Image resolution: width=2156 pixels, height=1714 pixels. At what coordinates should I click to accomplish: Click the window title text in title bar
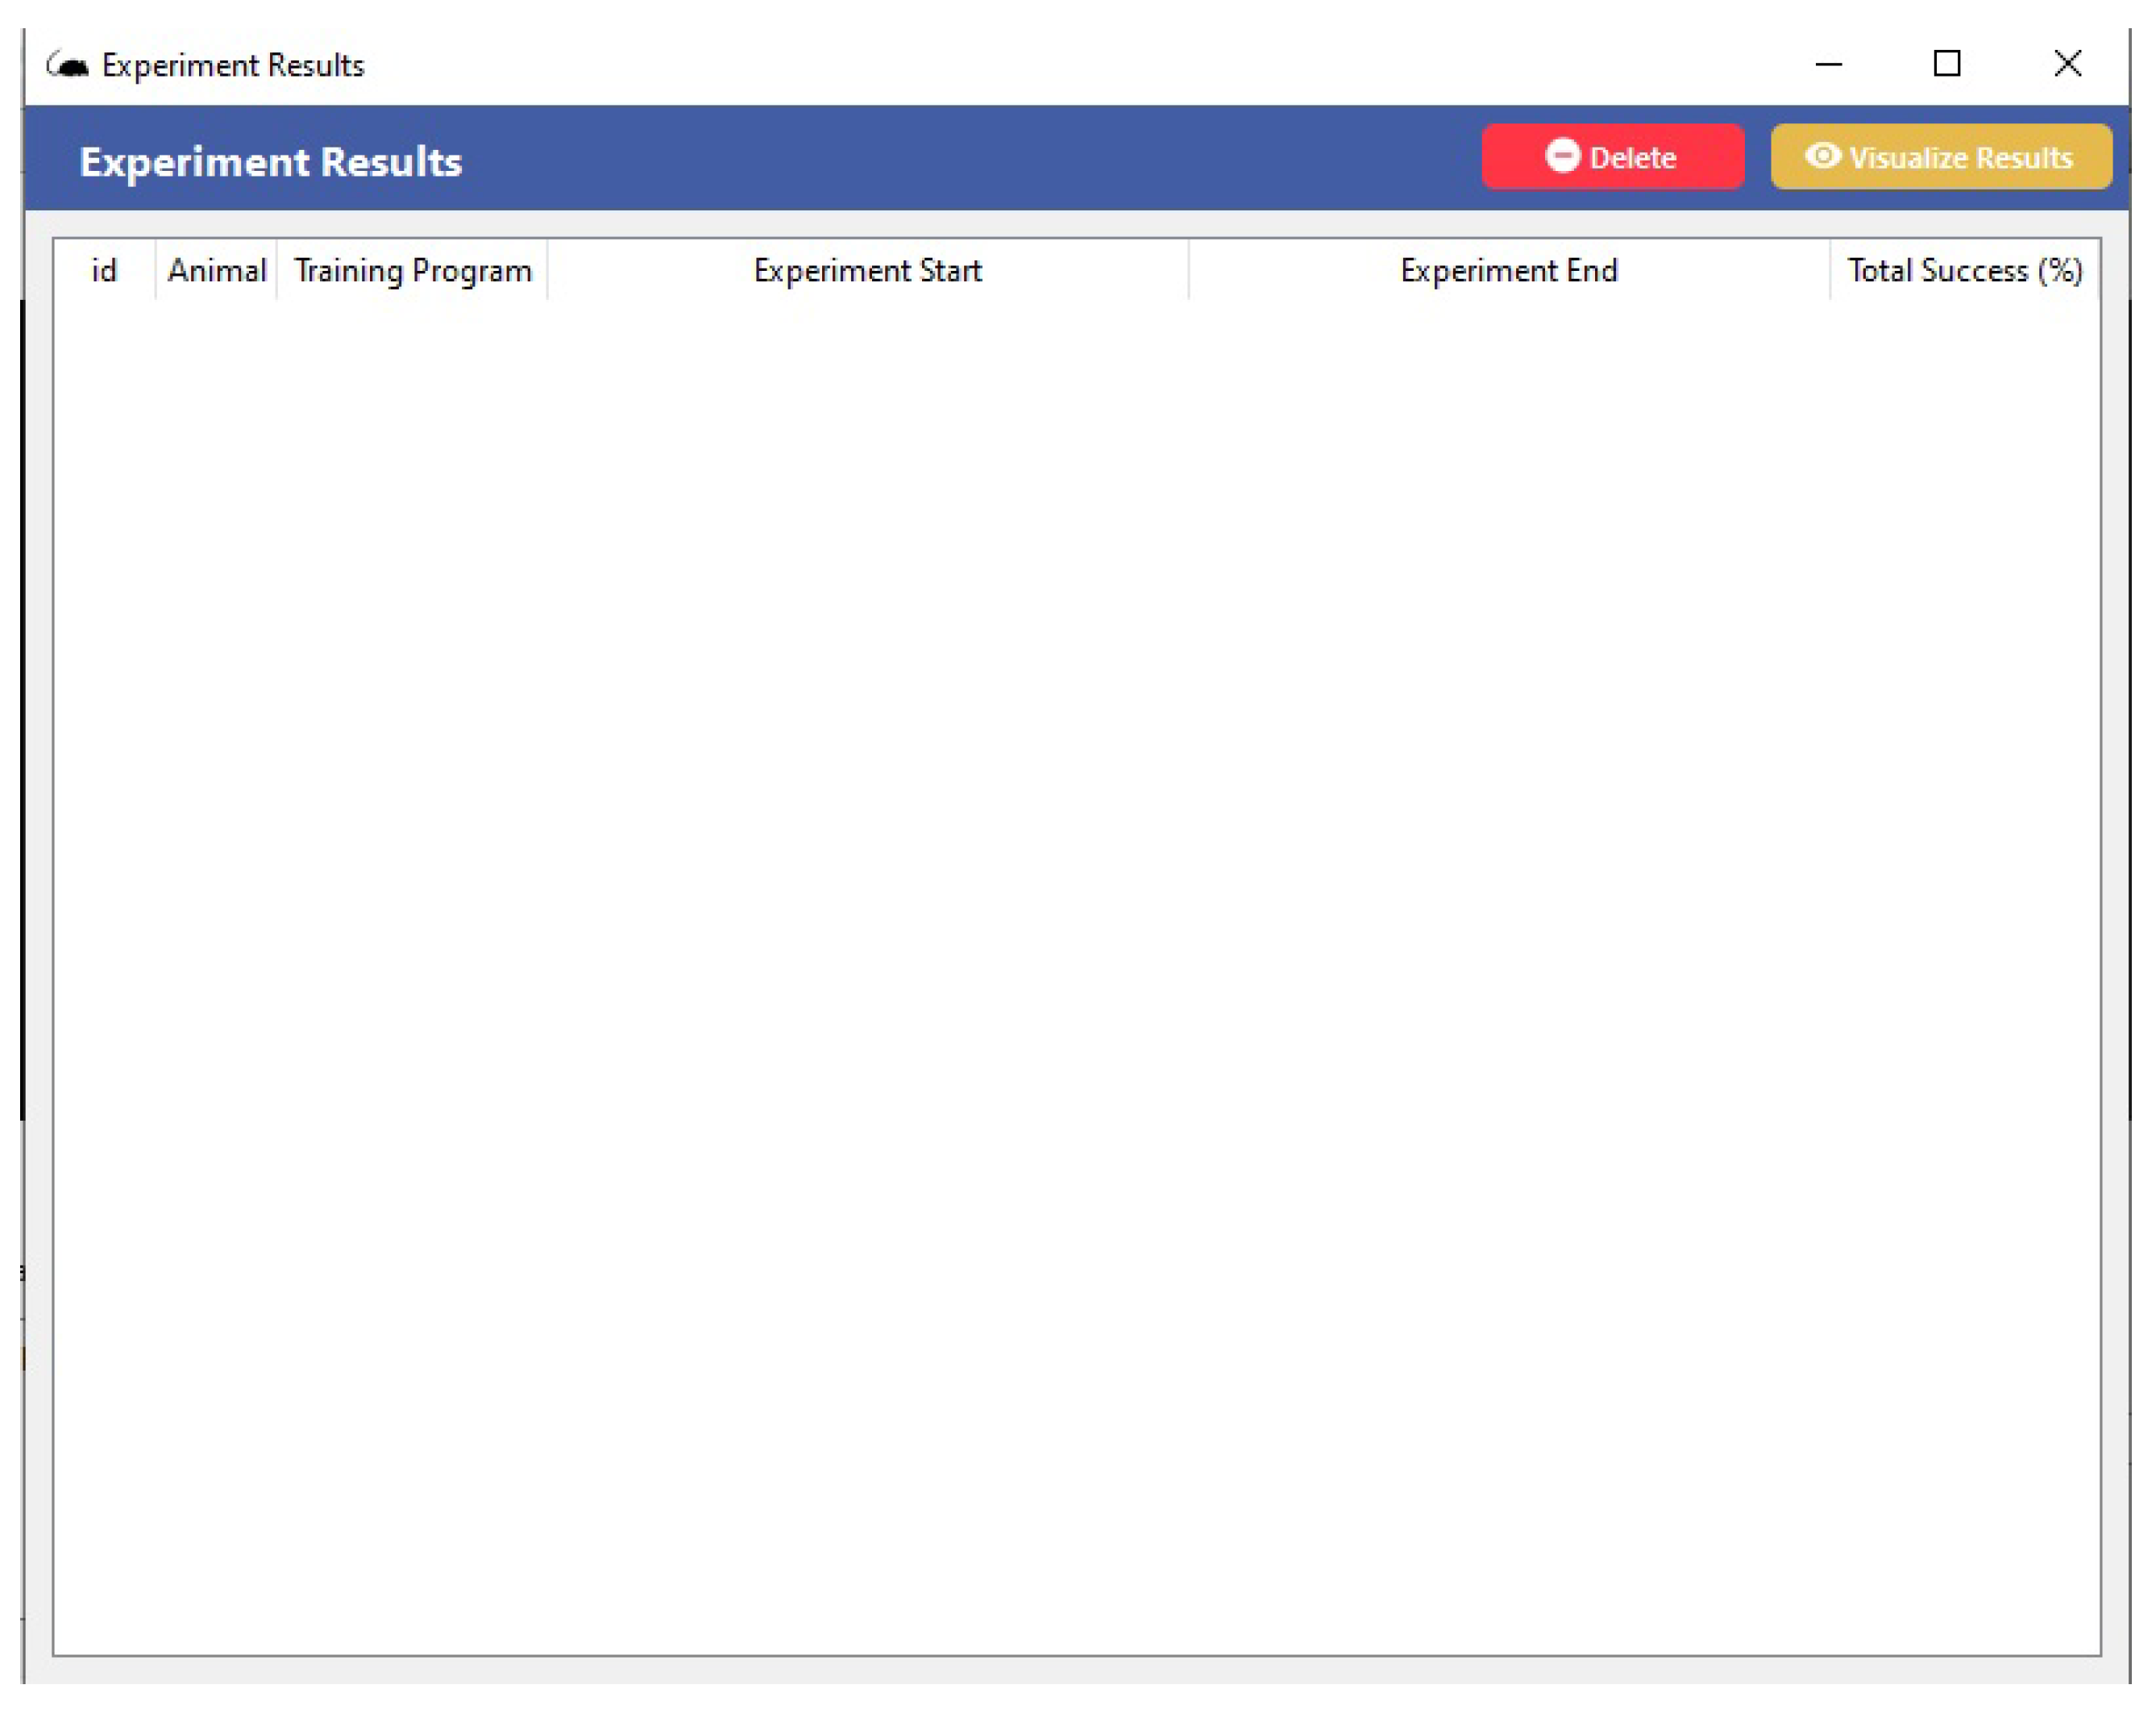(x=233, y=66)
